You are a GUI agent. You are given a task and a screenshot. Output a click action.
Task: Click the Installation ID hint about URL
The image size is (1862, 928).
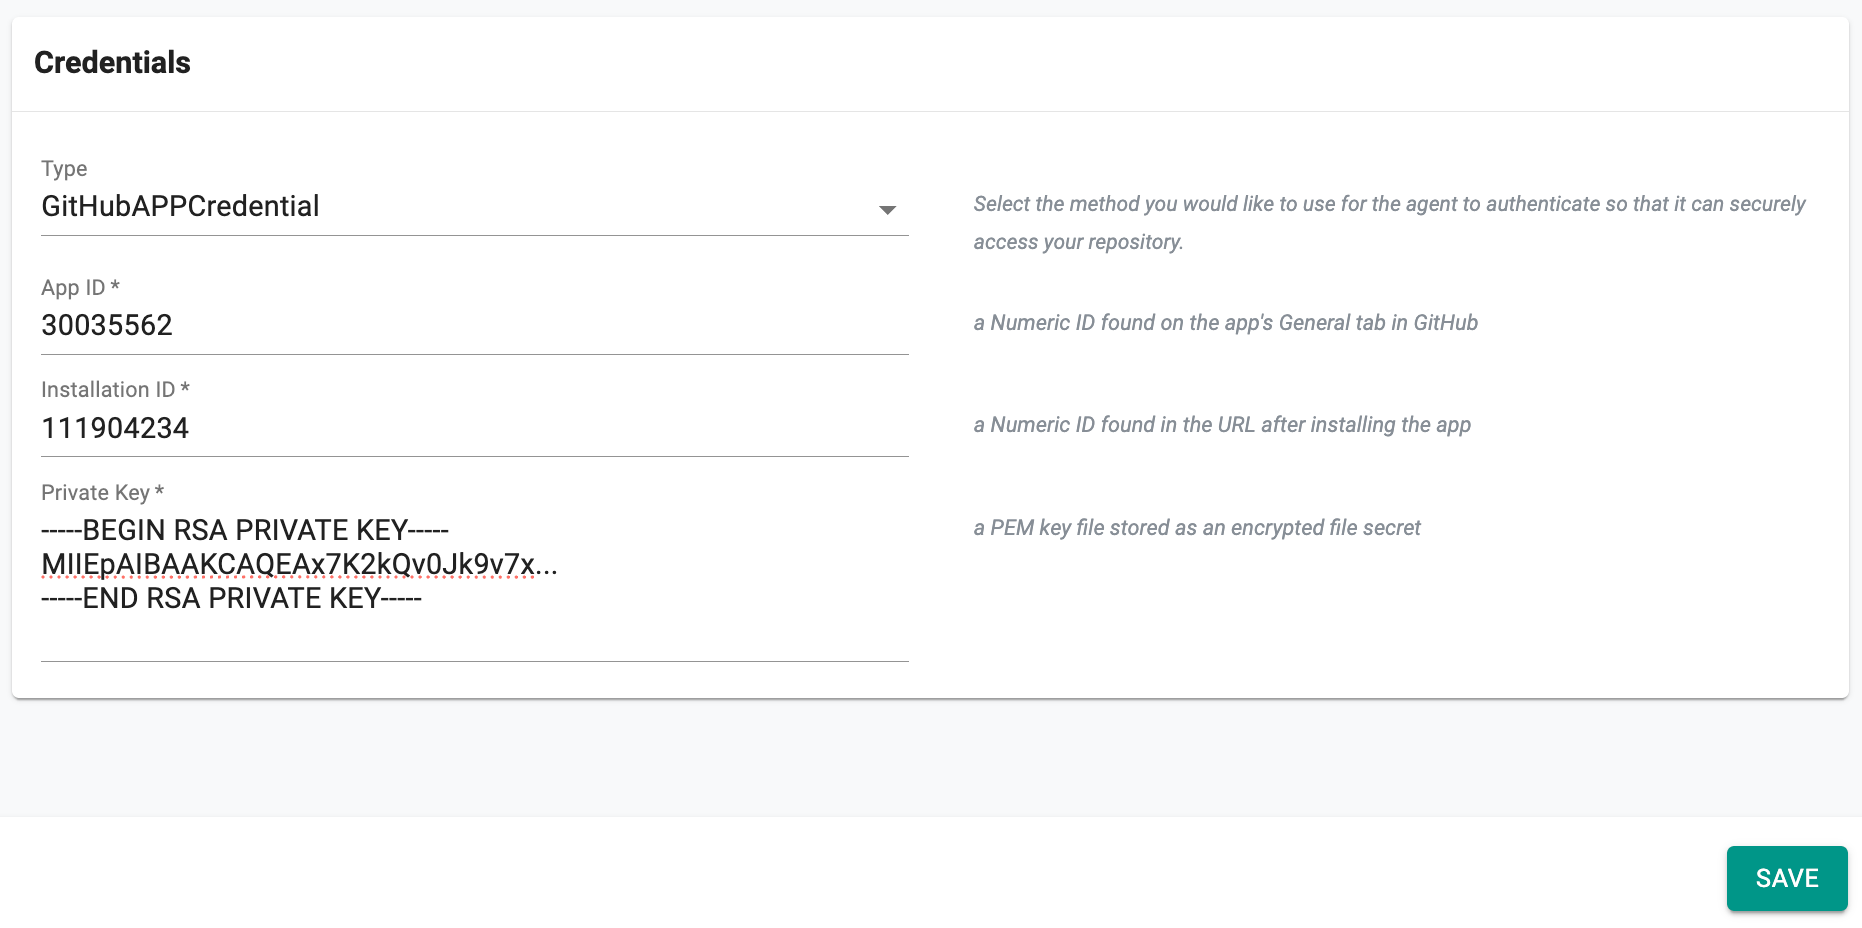1221,425
